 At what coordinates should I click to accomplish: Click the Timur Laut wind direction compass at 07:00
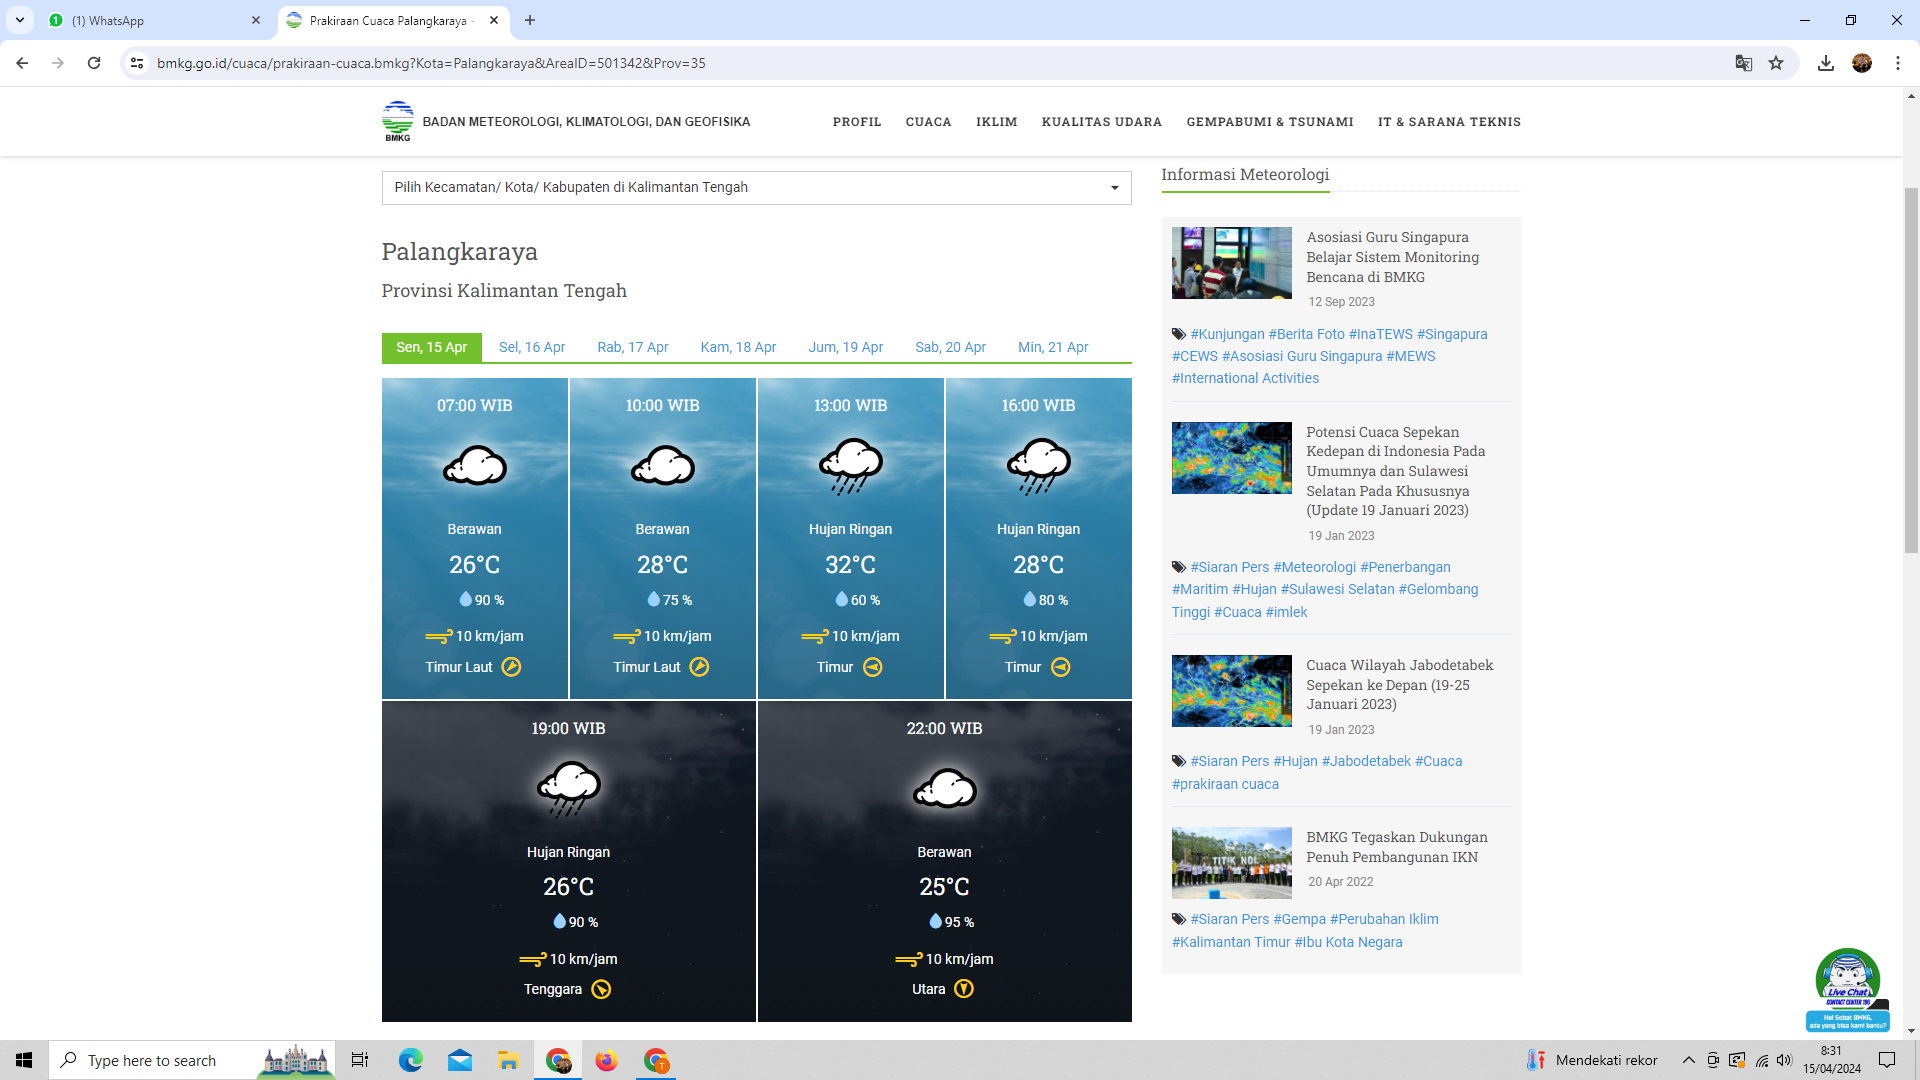[x=511, y=667]
